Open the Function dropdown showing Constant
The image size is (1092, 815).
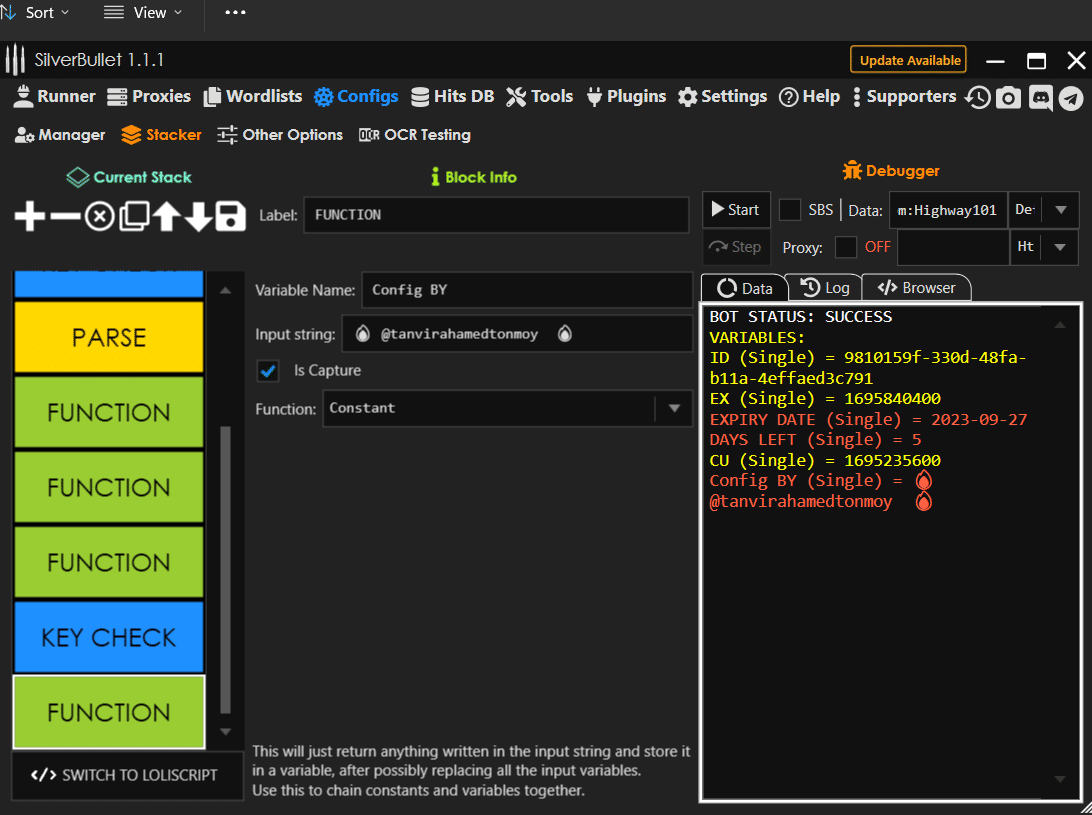(x=507, y=408)
